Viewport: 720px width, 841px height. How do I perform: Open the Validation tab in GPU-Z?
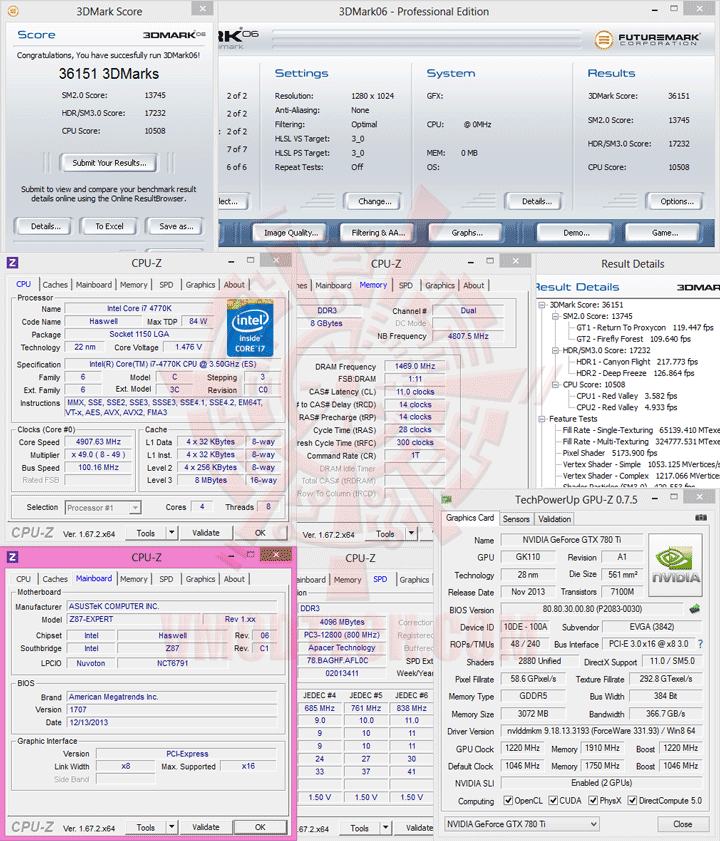(555, 519)
